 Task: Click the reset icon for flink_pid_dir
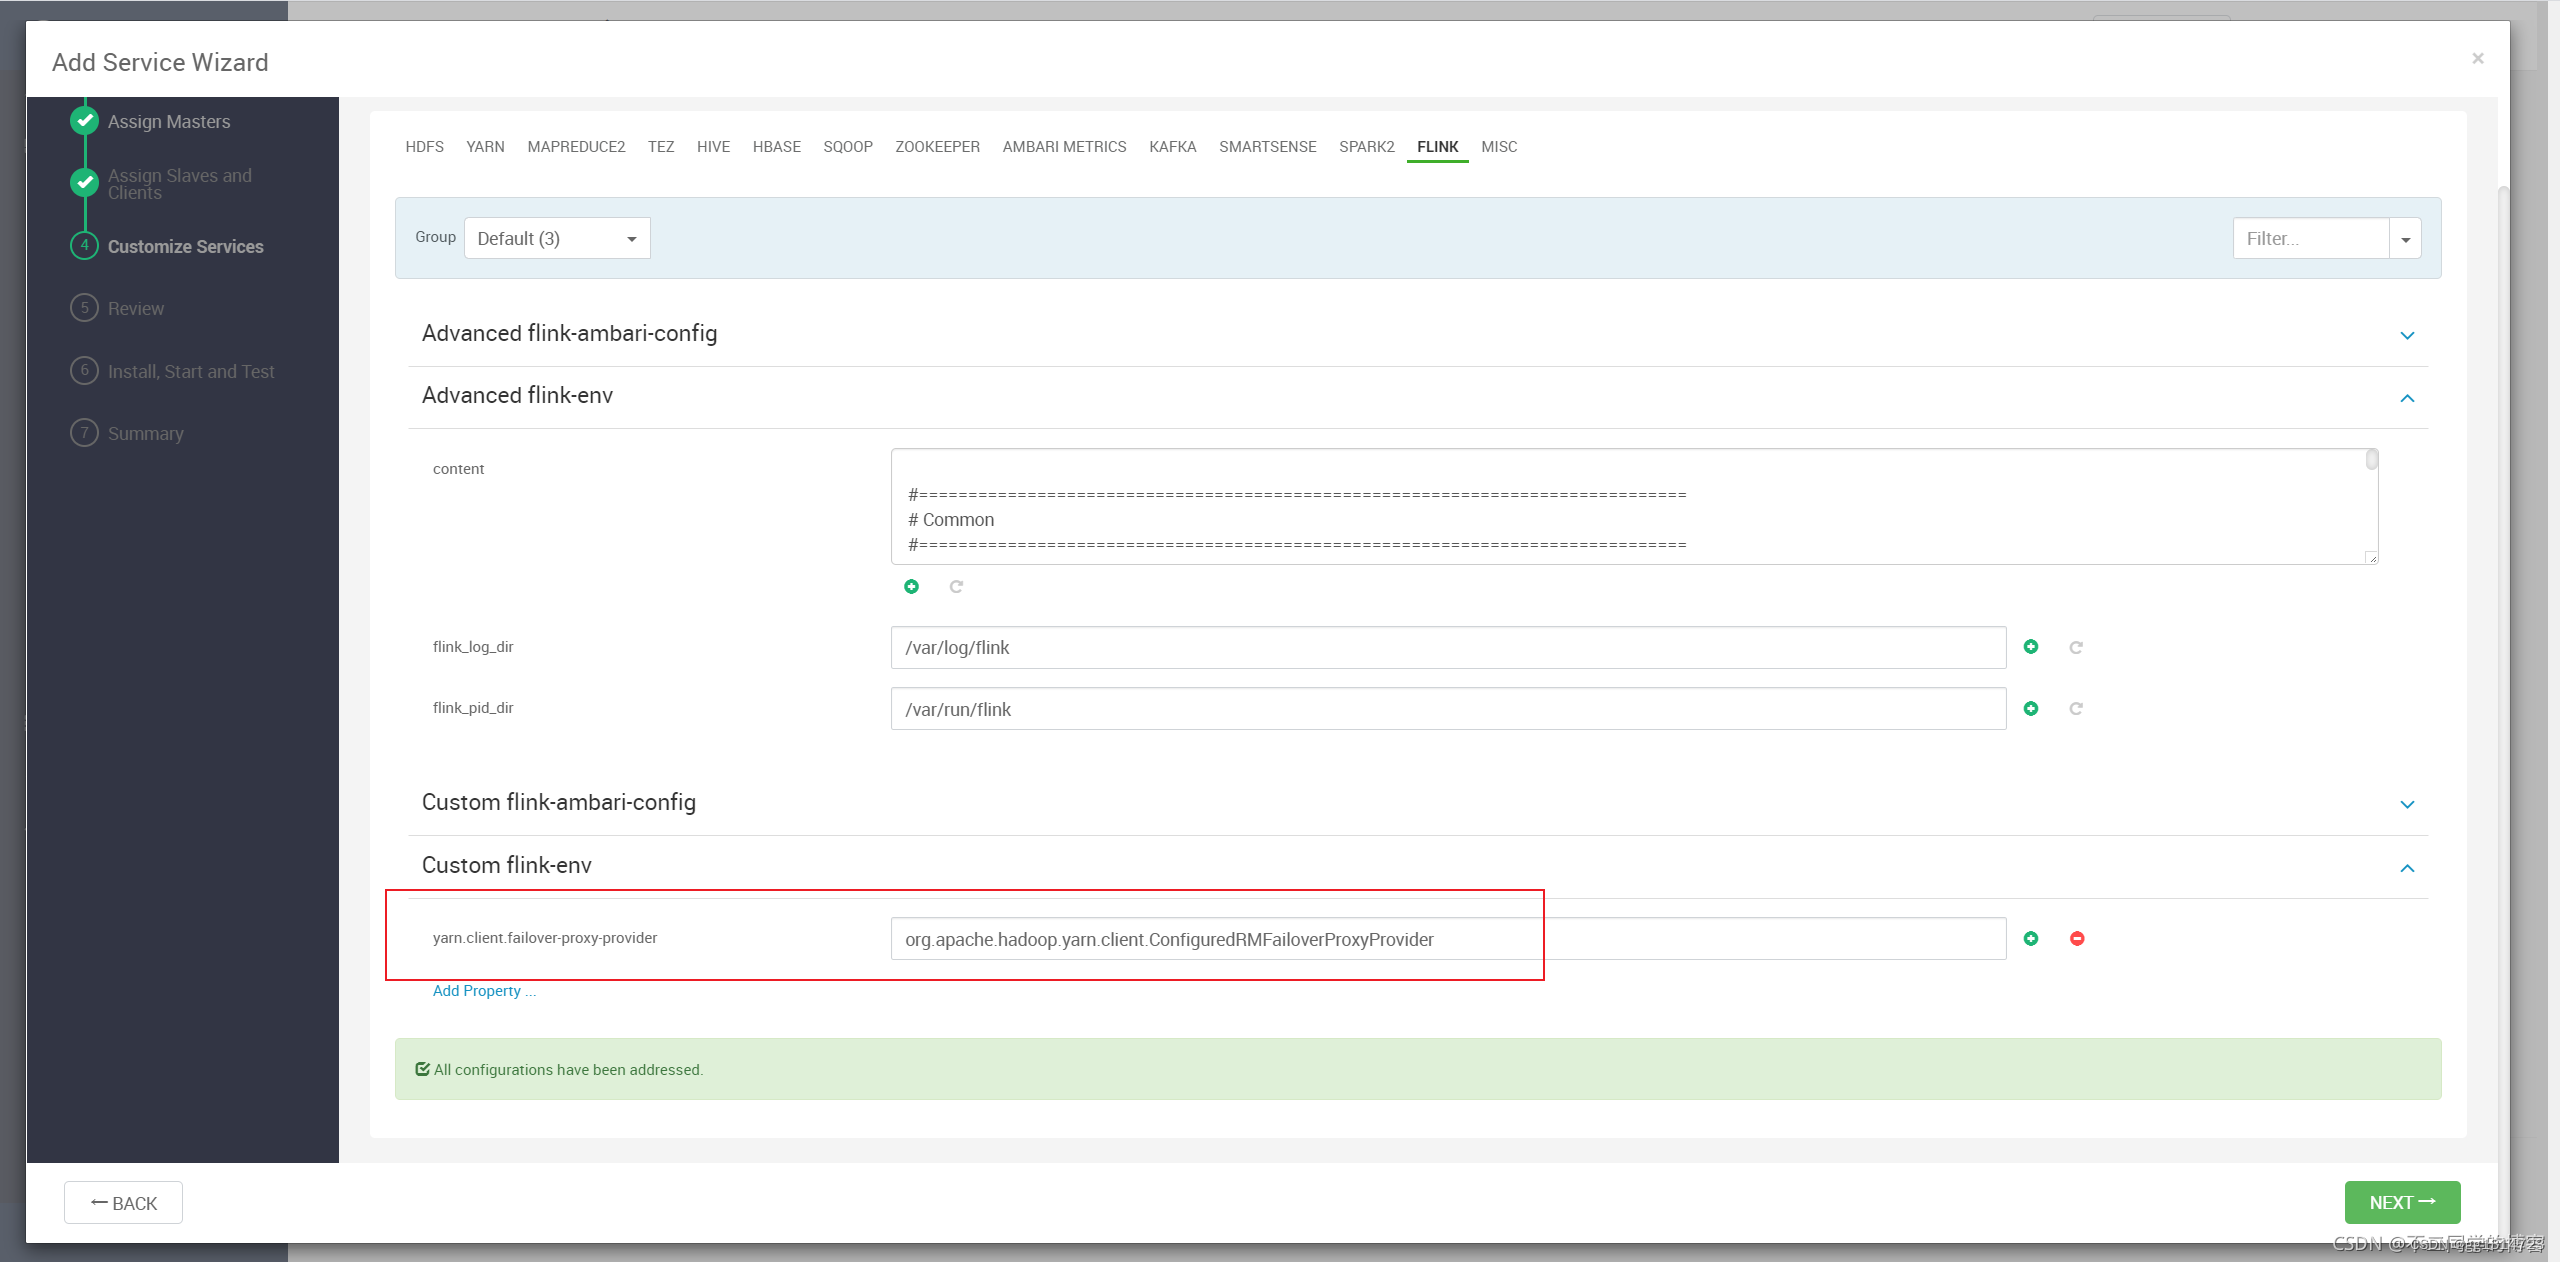pyautogui.click(x=2073, y=709)
